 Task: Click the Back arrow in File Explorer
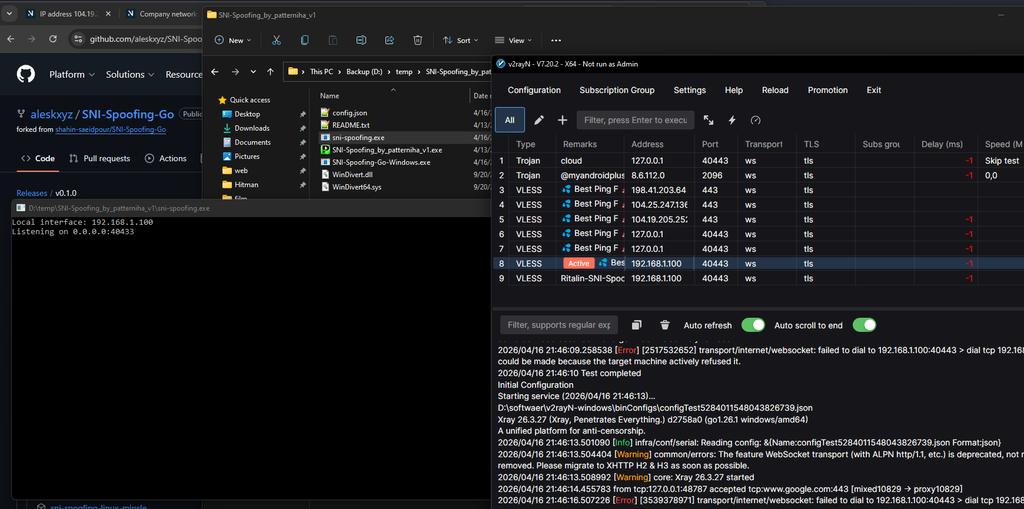[215, 72]
